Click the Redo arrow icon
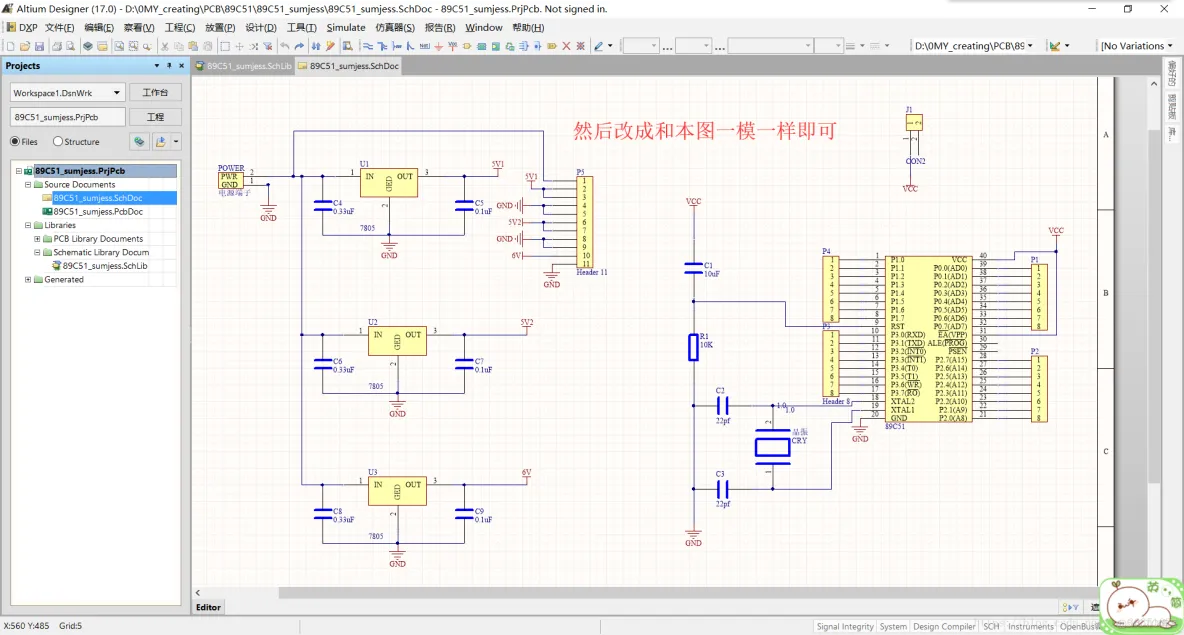Viewport: 1184px width, 635px height. tap(299, 46)
